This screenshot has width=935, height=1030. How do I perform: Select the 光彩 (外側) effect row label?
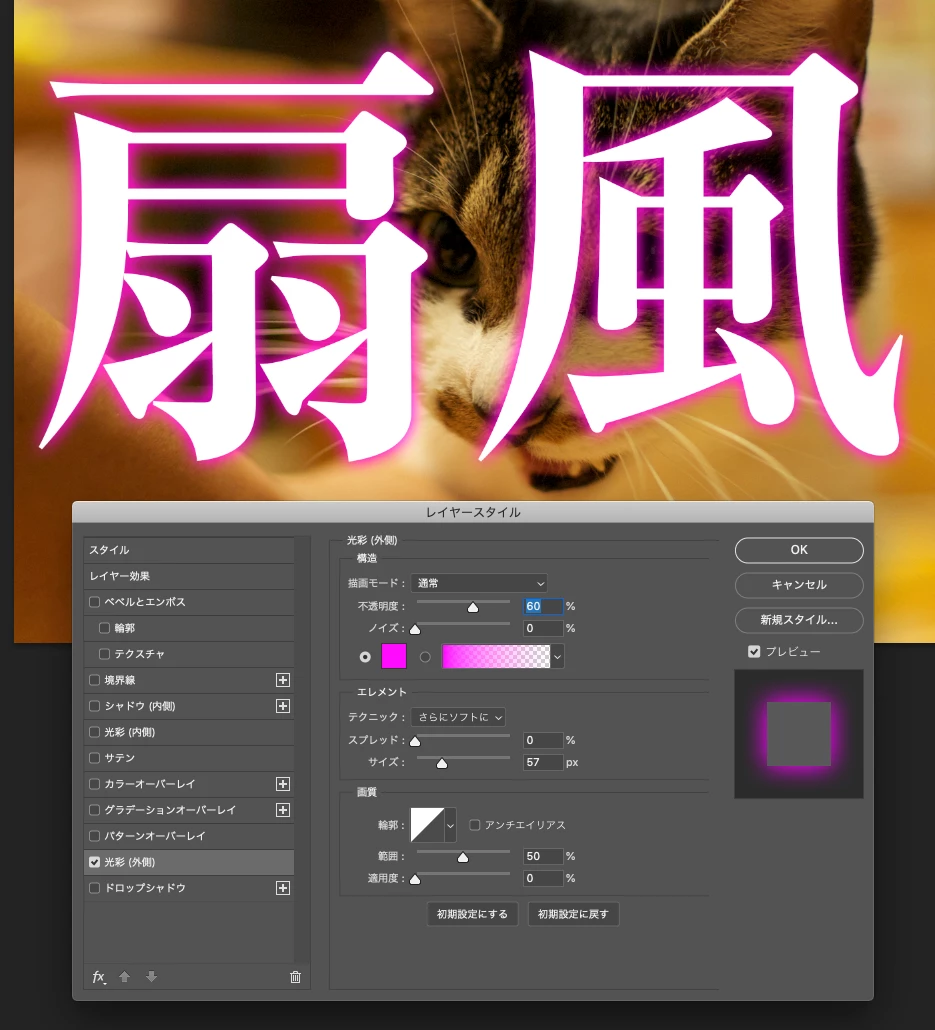[130, 862]
